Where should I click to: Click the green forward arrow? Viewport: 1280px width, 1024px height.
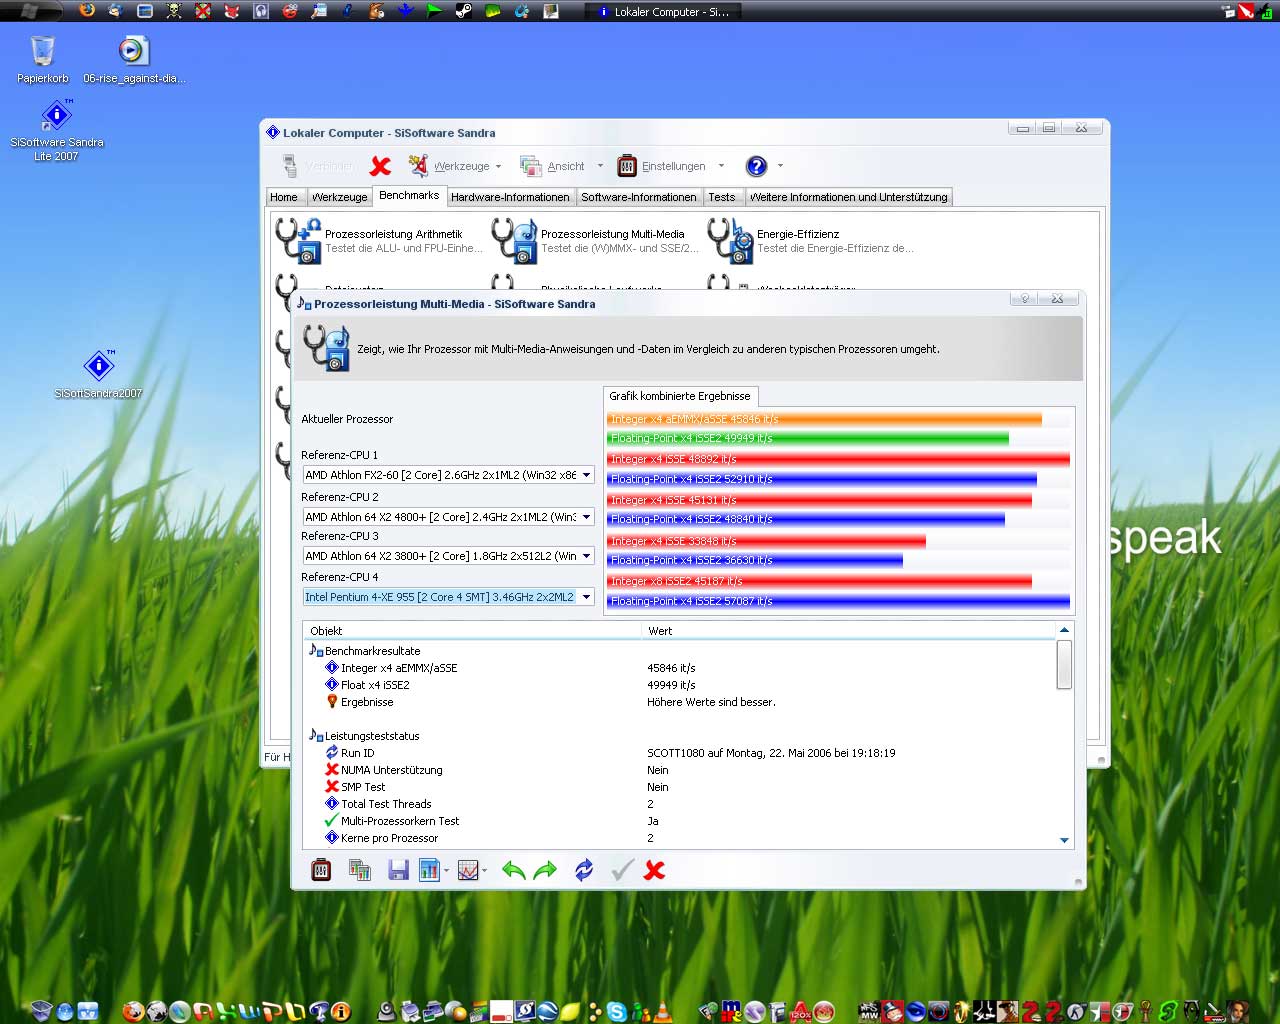(546, 870)
